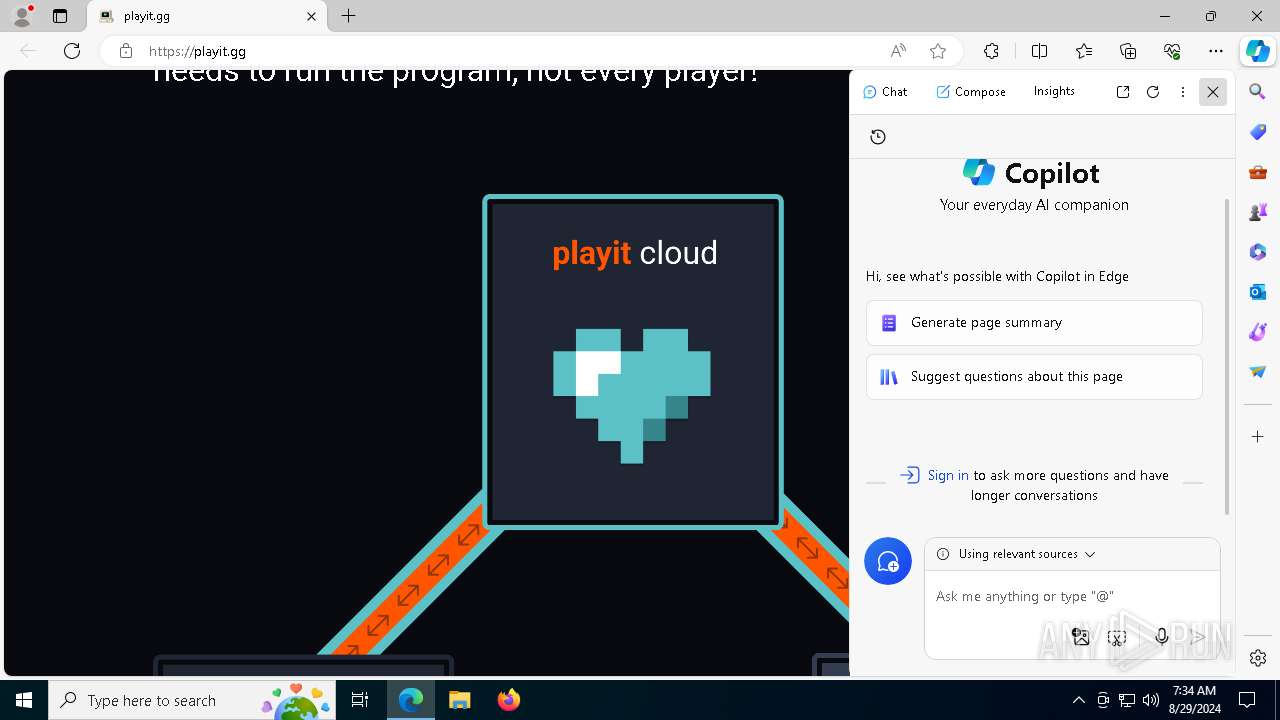The width and height of the screenshot is (1280, 720).
Task: Click the playit cloud heart logo
Action: click(x=632, y=396)
